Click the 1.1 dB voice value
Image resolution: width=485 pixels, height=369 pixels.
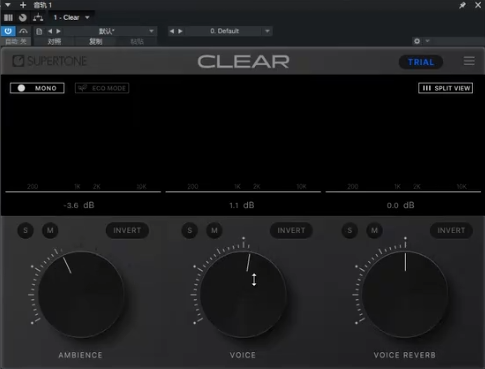click(x=242, y=205)
